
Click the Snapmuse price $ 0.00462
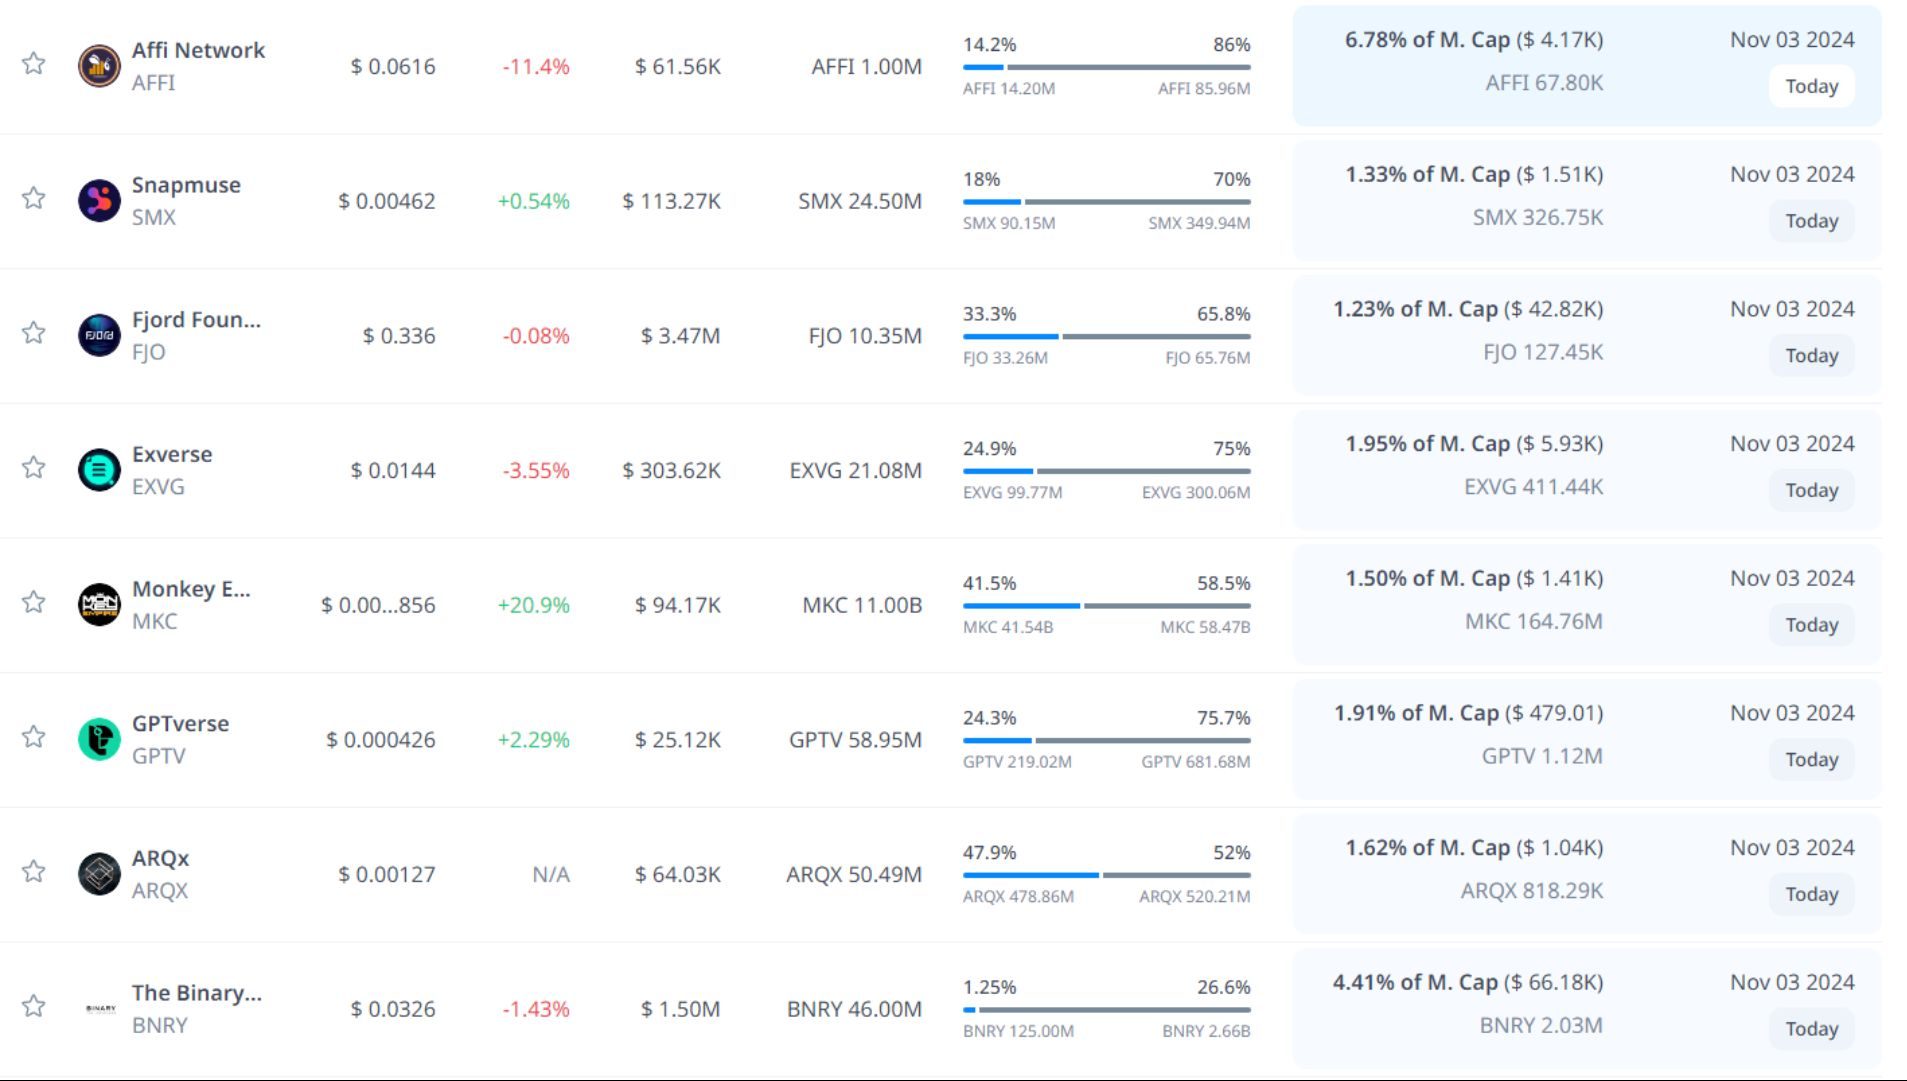point(387,201)
